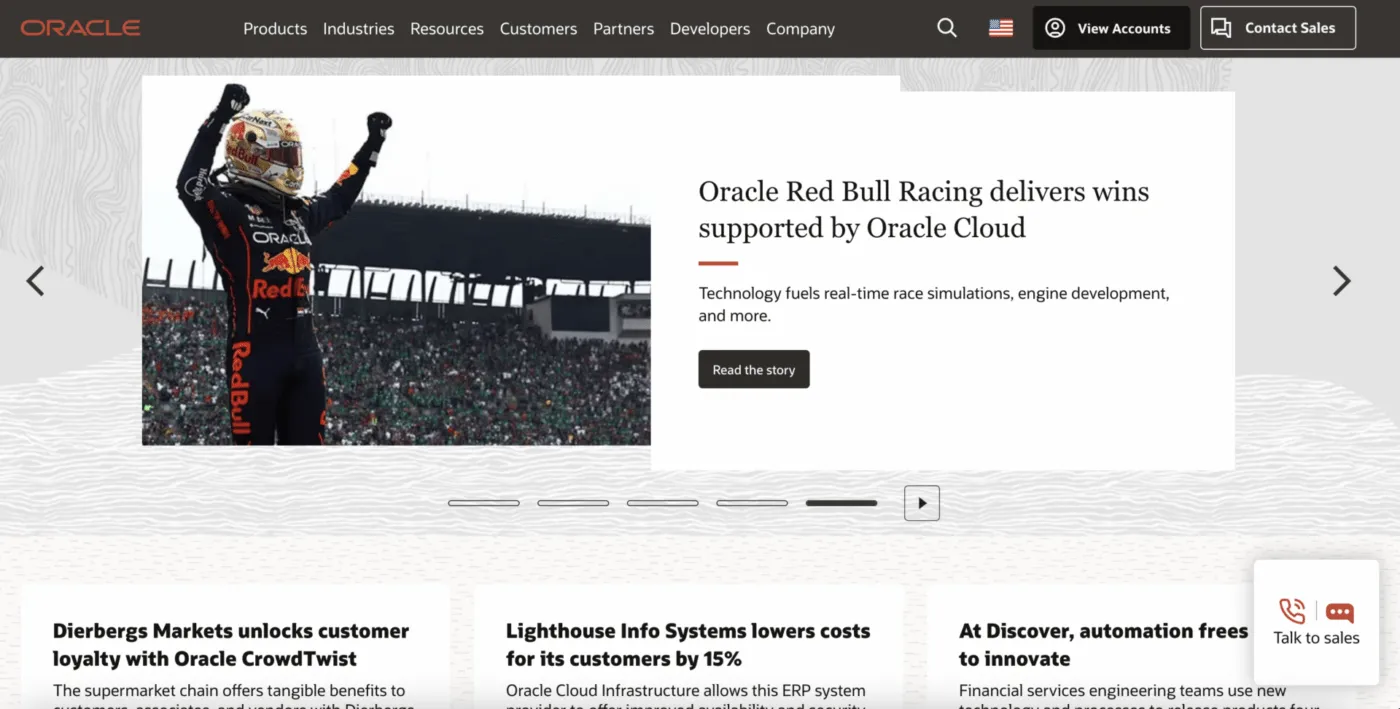Open chat via the speech bubble icon
The image size is (1400, 709).
(x=1339, y=610)
